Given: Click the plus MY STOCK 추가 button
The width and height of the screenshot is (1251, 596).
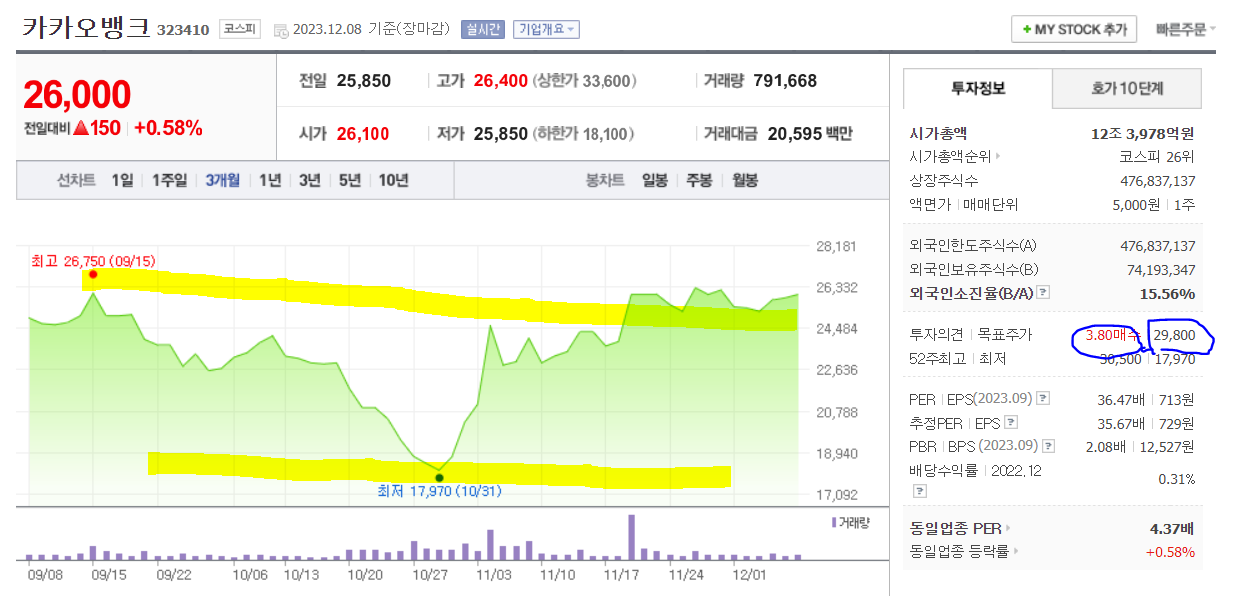Looking at the screenshot, I should point(1074,30).
